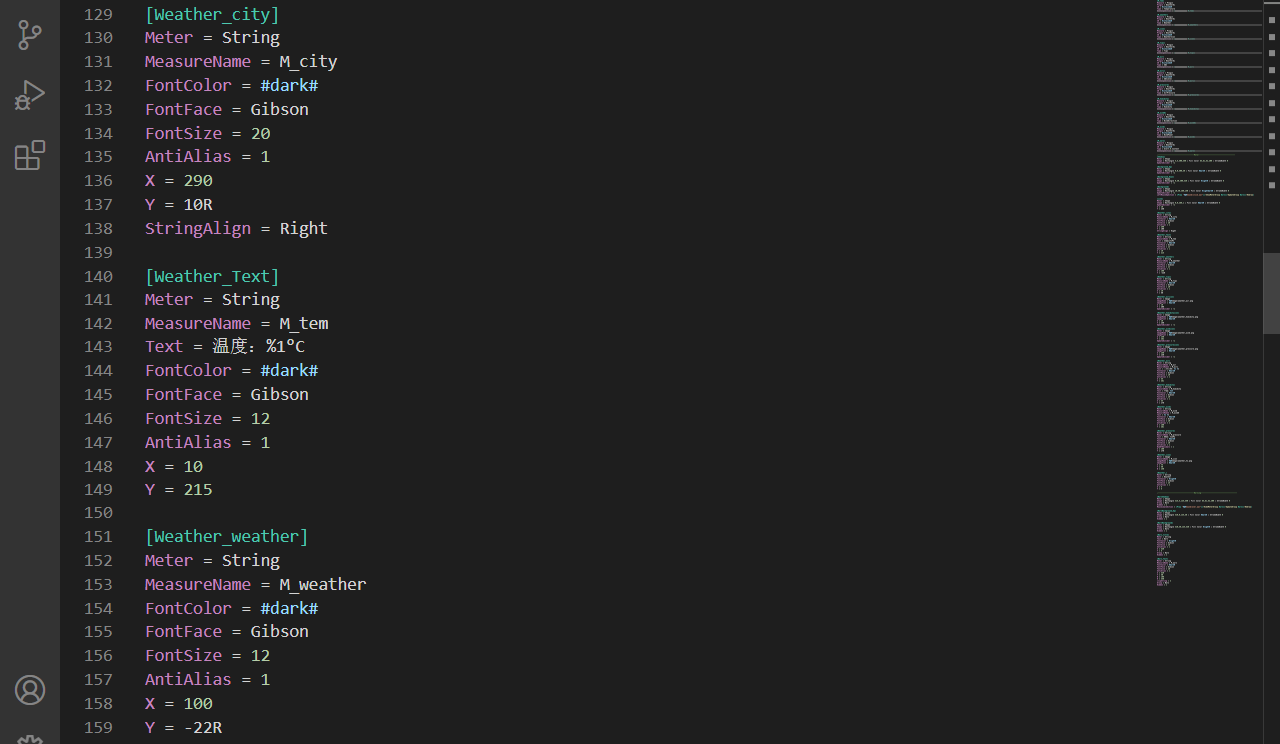Click the [Weather_Text] section header
Screen dimensions: 1280x744
(212, 276)
